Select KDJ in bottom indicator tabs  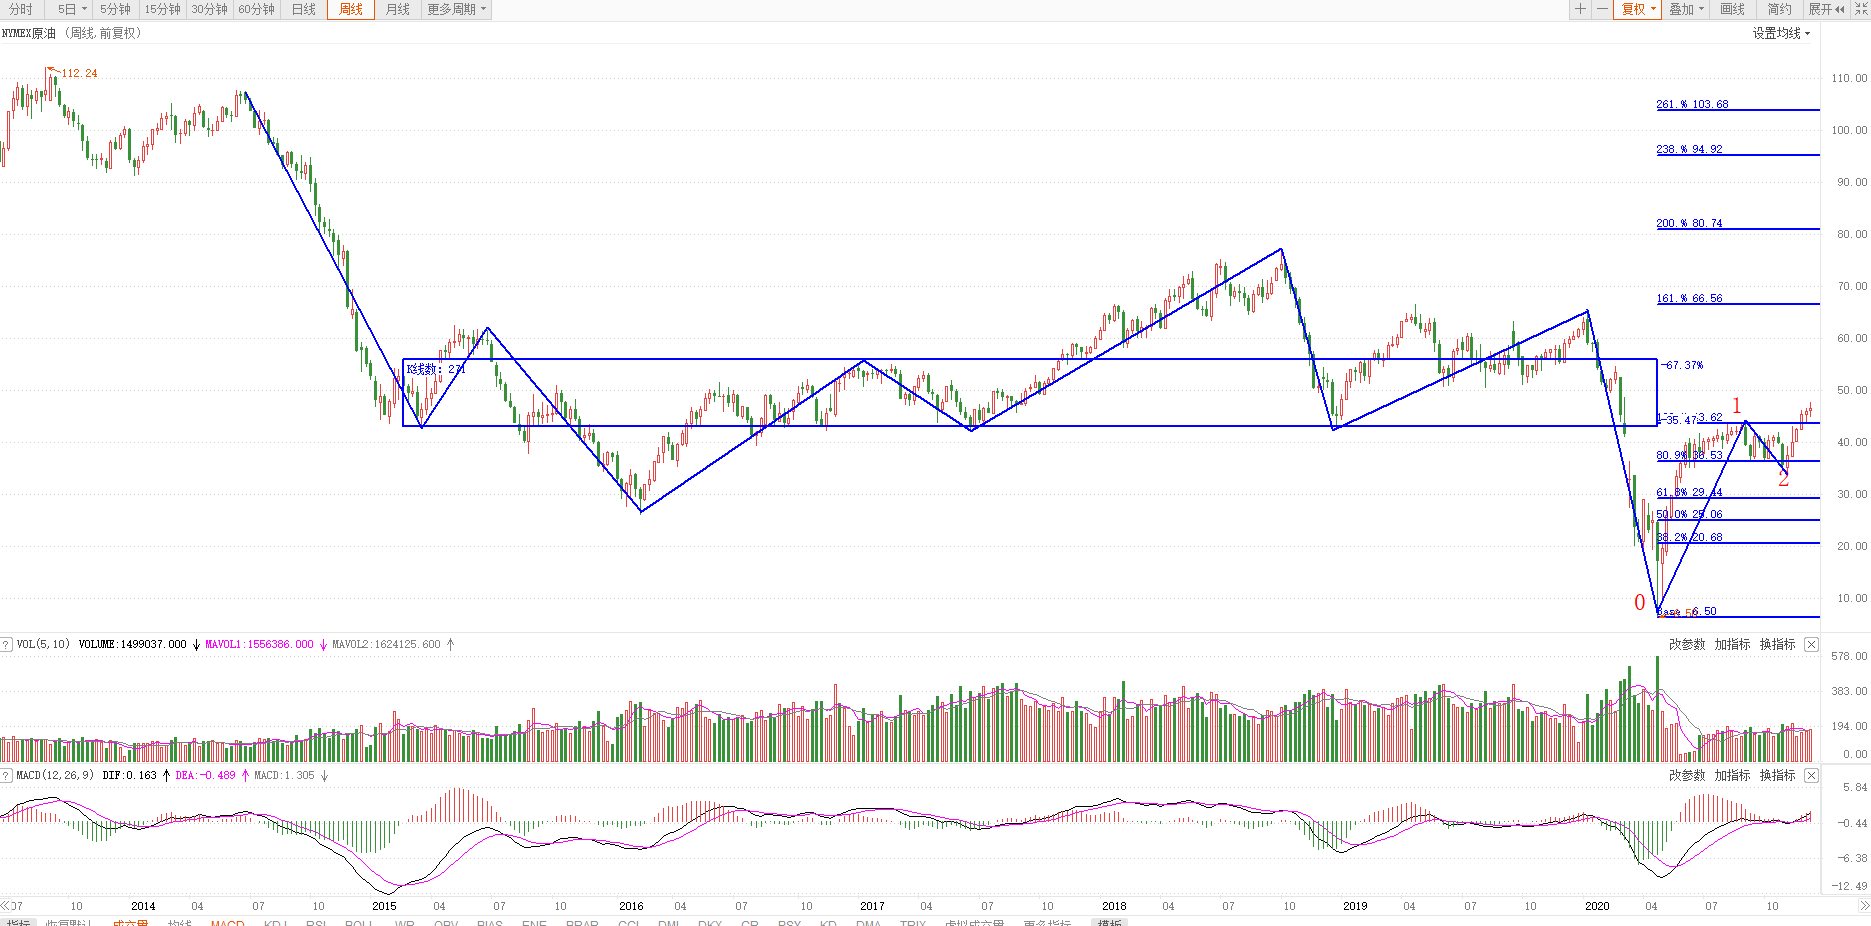pos(275,922)
